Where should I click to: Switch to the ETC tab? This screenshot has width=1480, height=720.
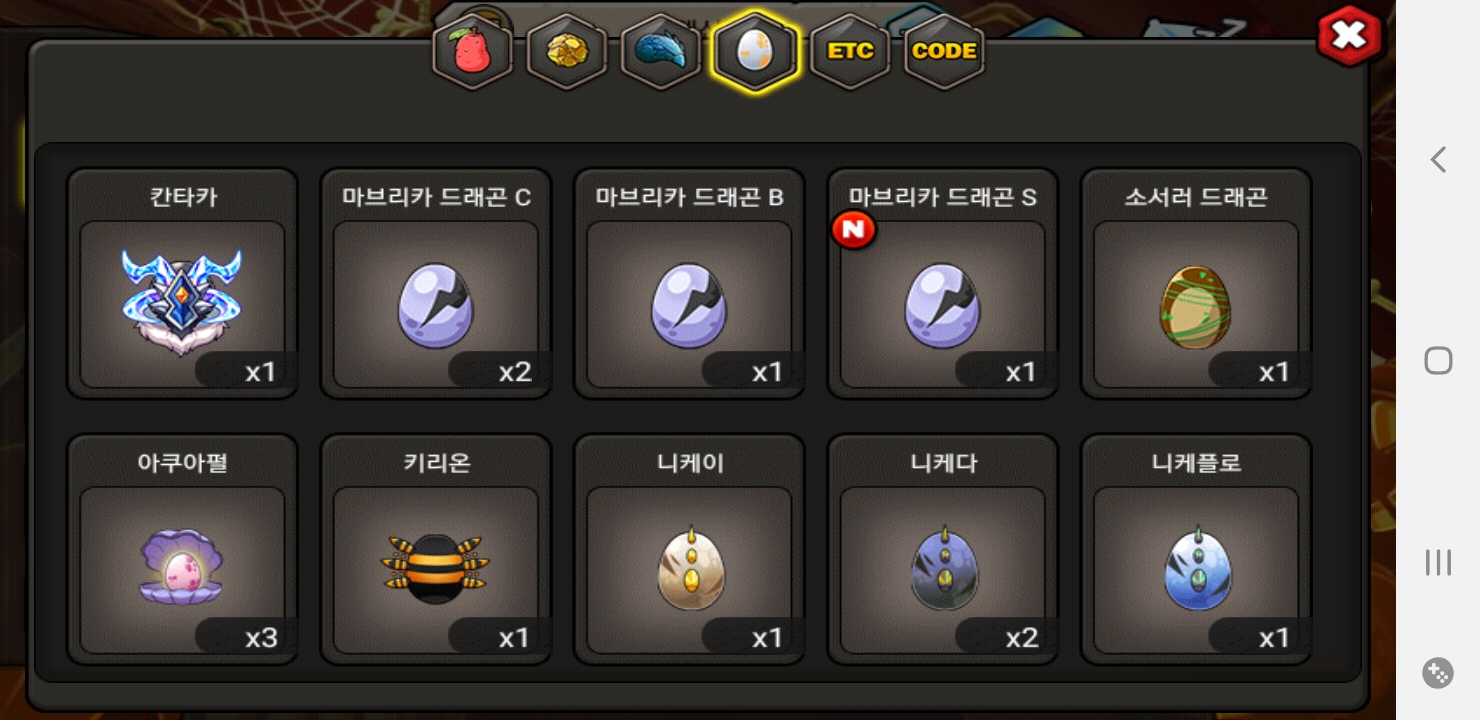[x=850, y=52]
